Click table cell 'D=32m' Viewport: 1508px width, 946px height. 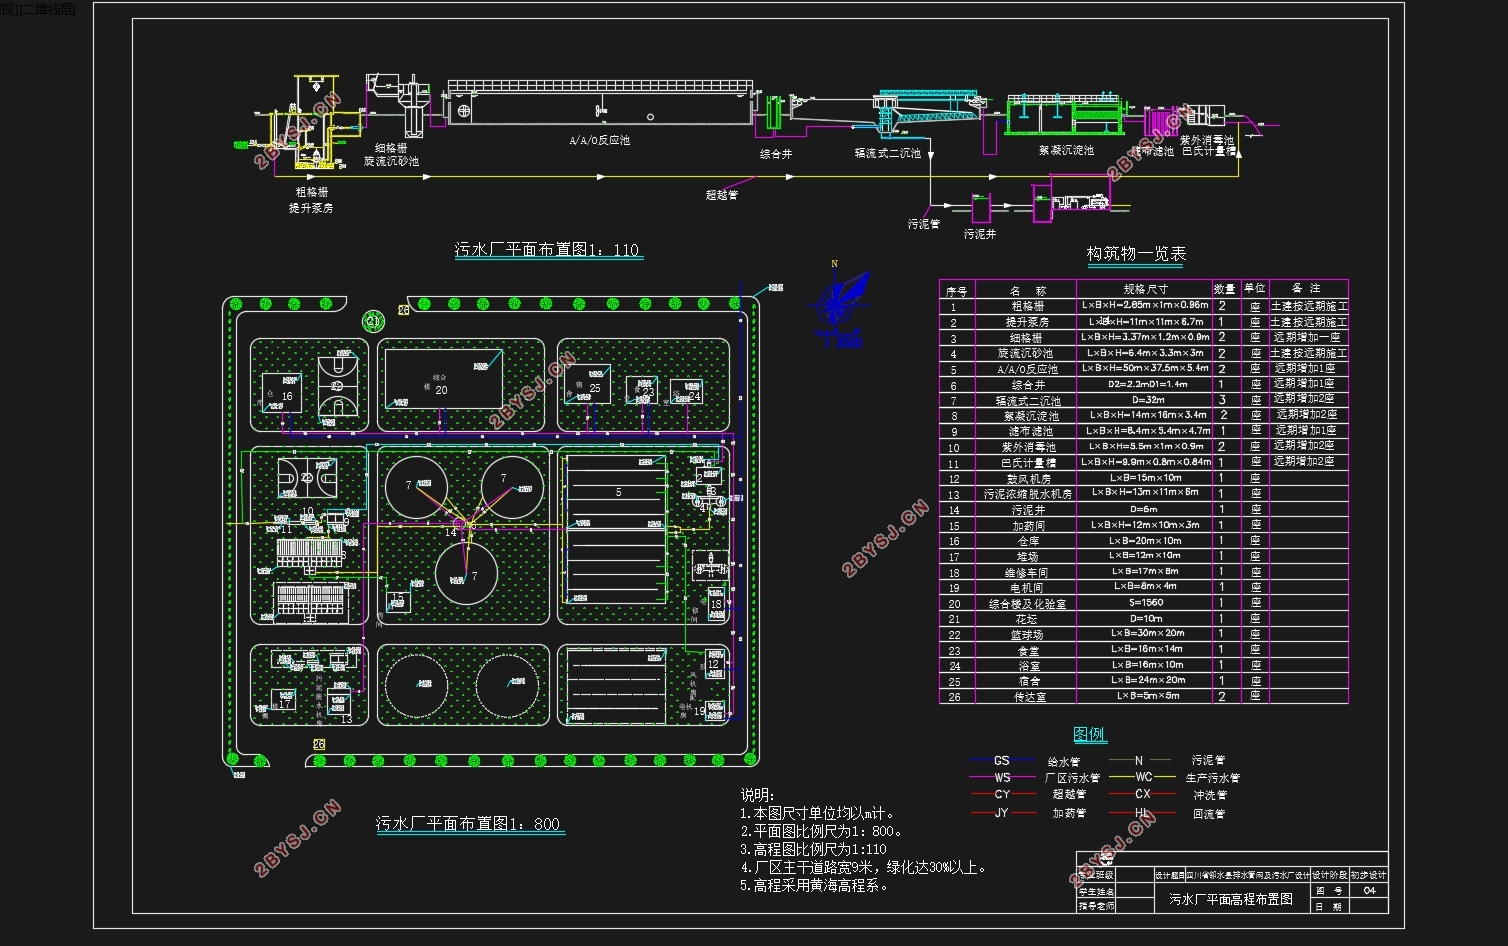coord(1147,400)
